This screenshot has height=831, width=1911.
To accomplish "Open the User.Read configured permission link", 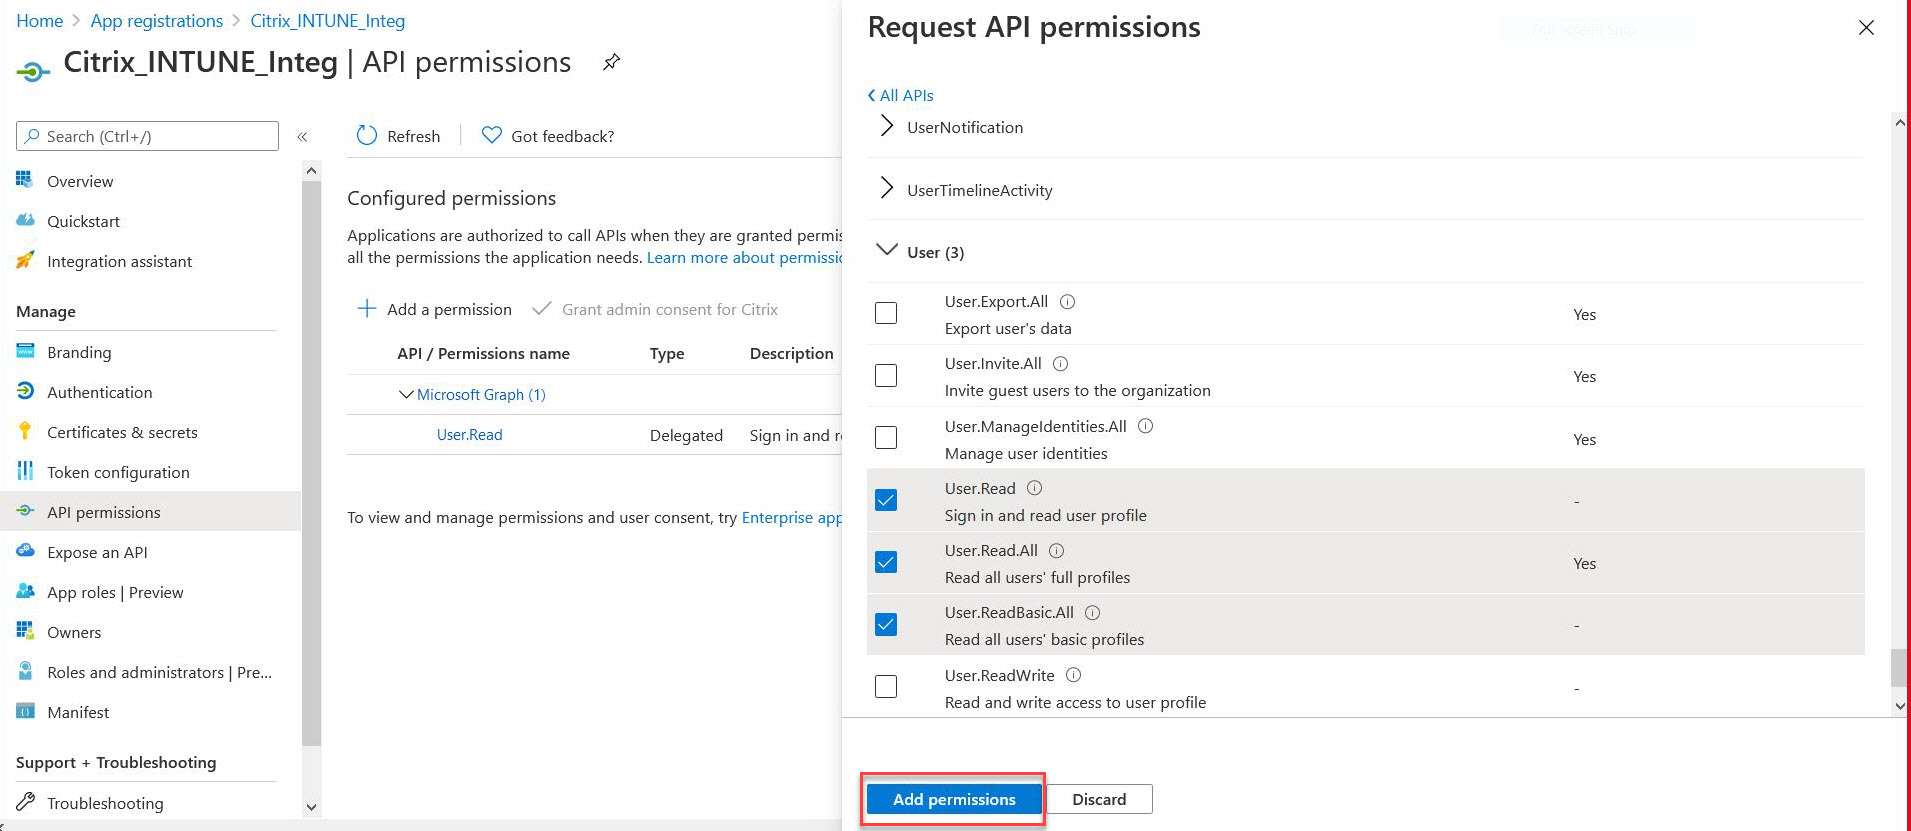I will click(470, 435).
